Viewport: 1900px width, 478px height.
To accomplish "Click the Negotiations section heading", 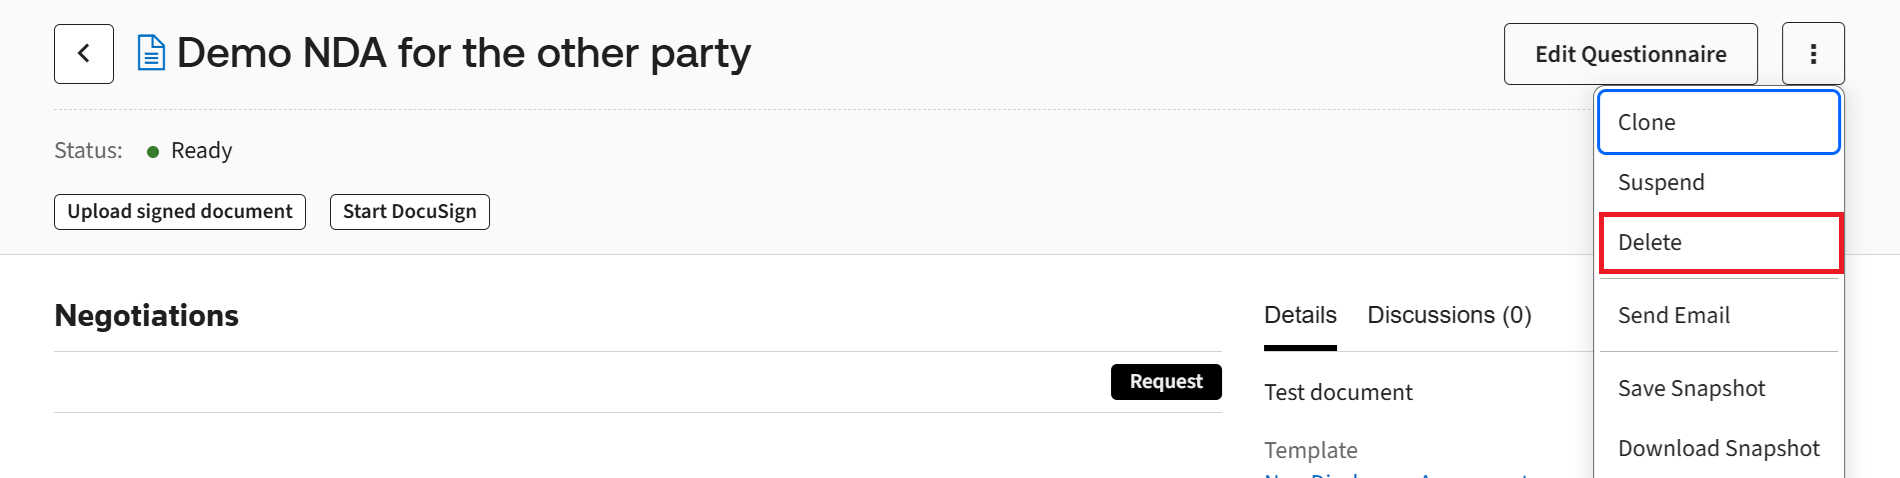I will [x=147, y=316].
